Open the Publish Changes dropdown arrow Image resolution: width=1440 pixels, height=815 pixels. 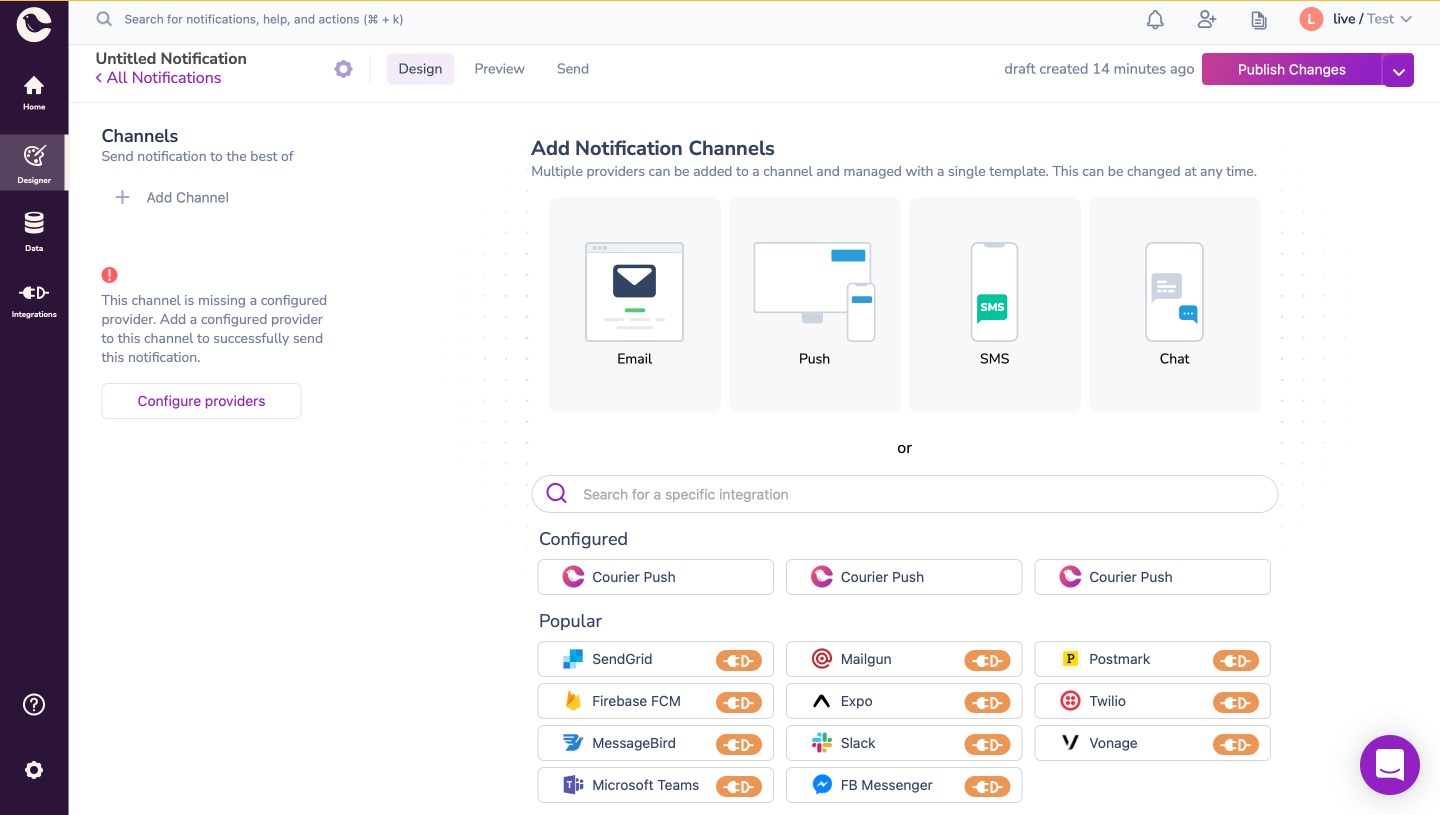1398,69
